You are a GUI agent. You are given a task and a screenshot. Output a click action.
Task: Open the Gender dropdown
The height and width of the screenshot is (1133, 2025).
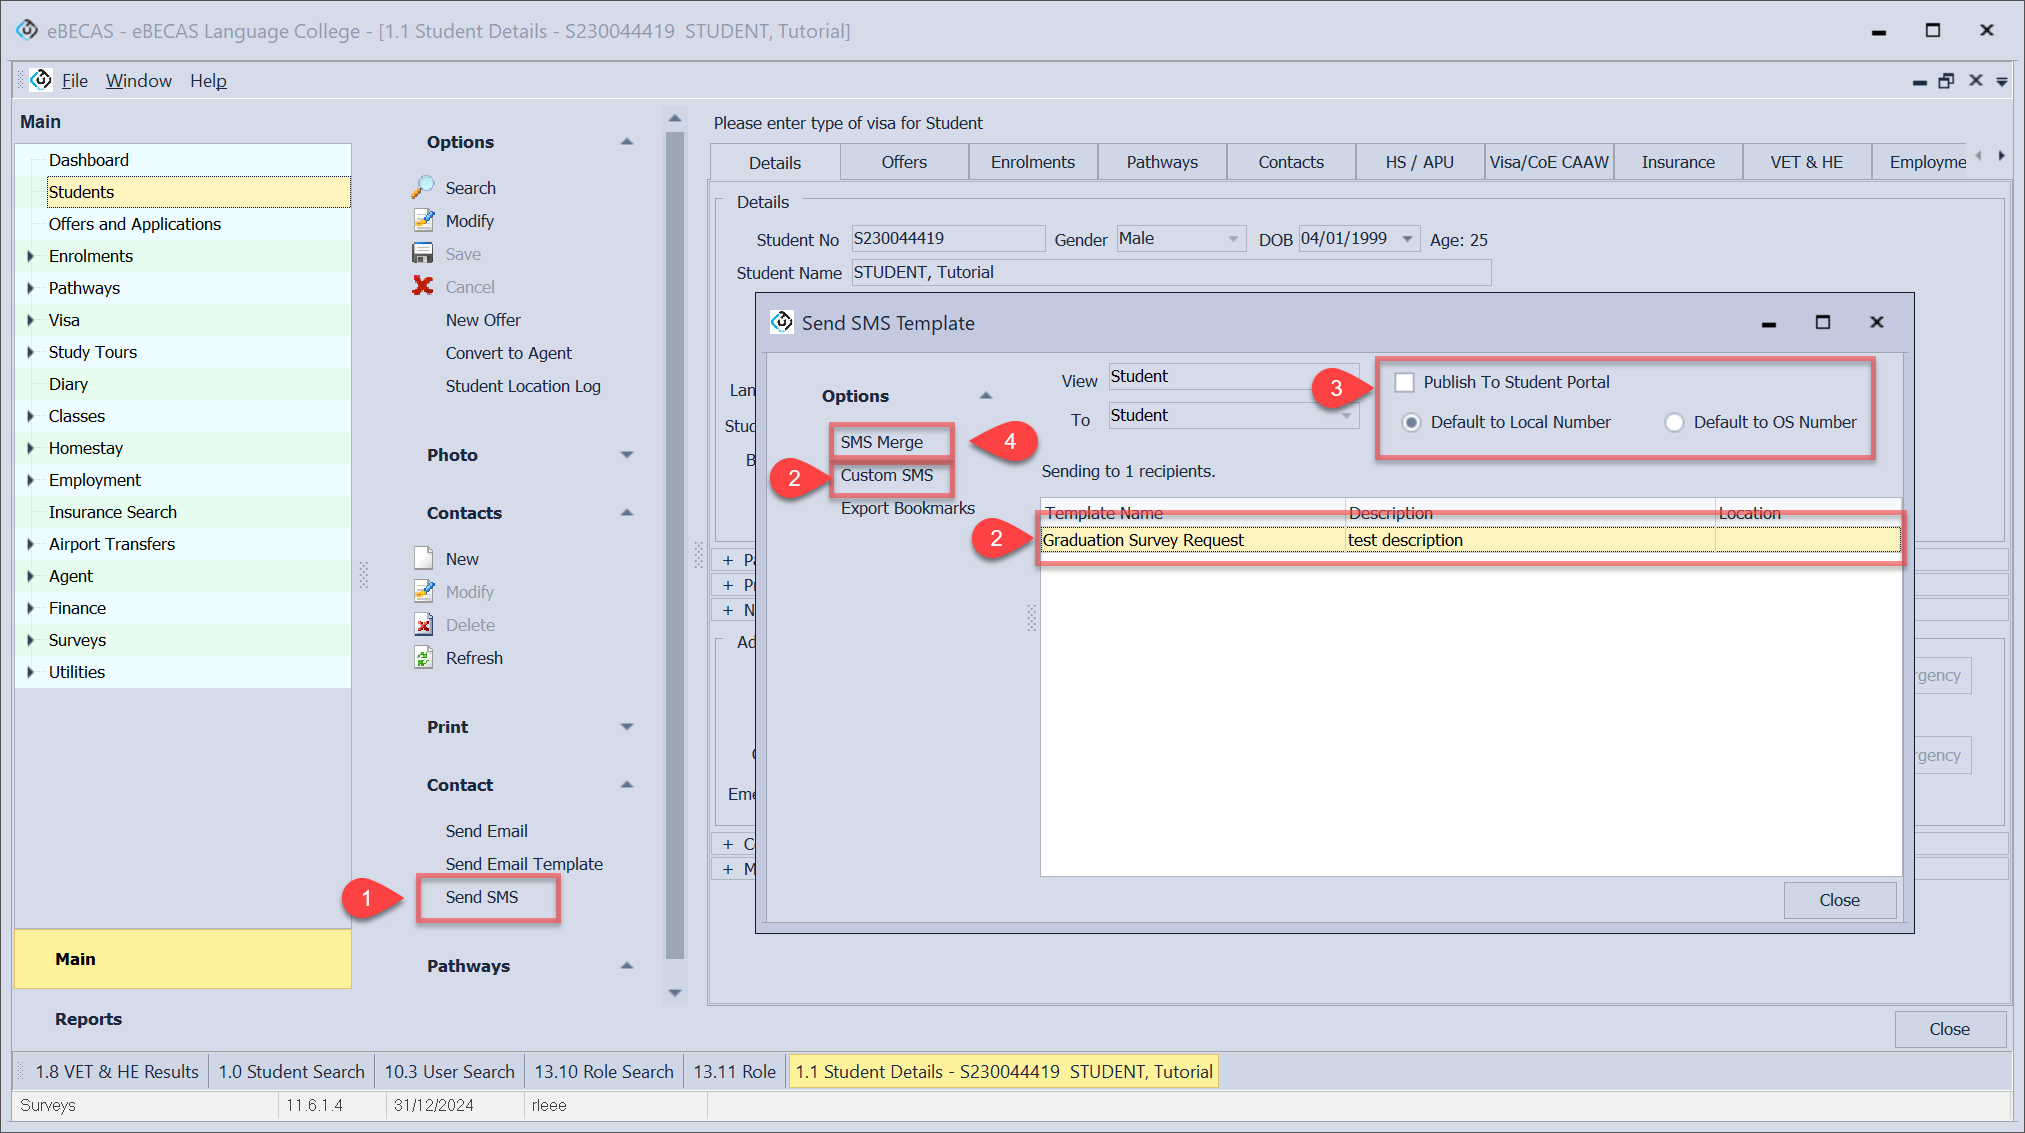[1233, 239]
